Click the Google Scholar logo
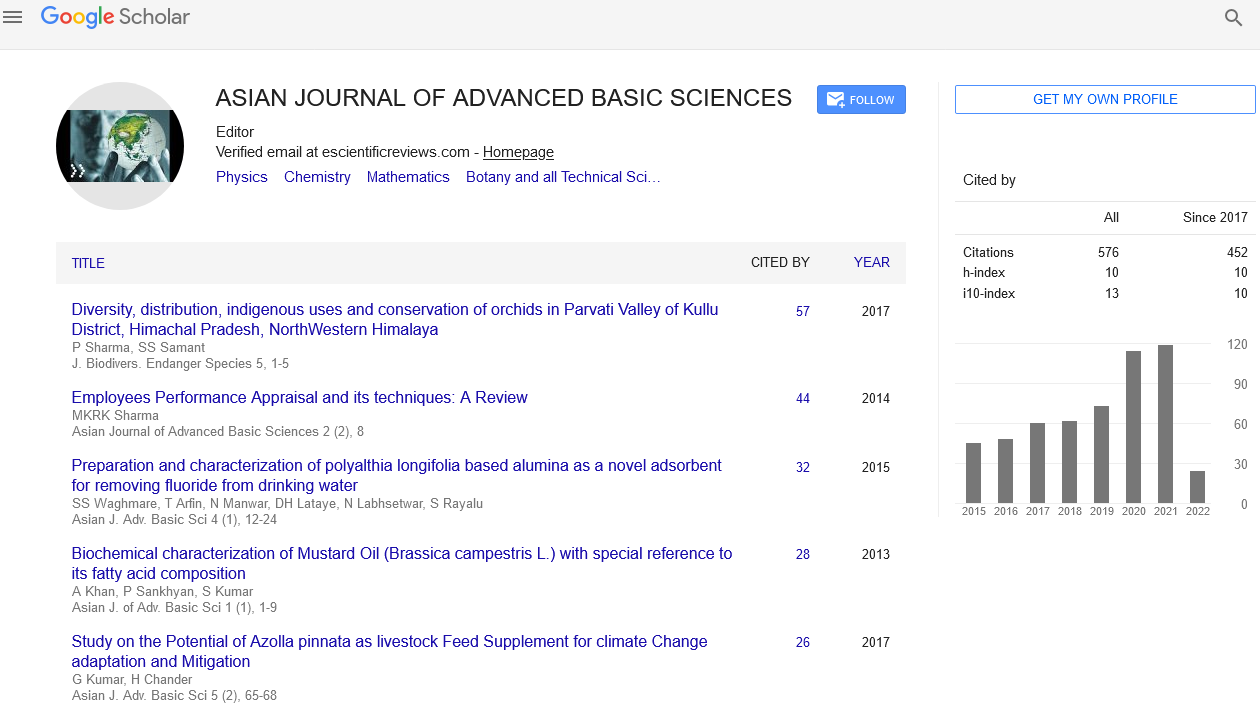Screen dimensions: 1260x711 [115, 17]
